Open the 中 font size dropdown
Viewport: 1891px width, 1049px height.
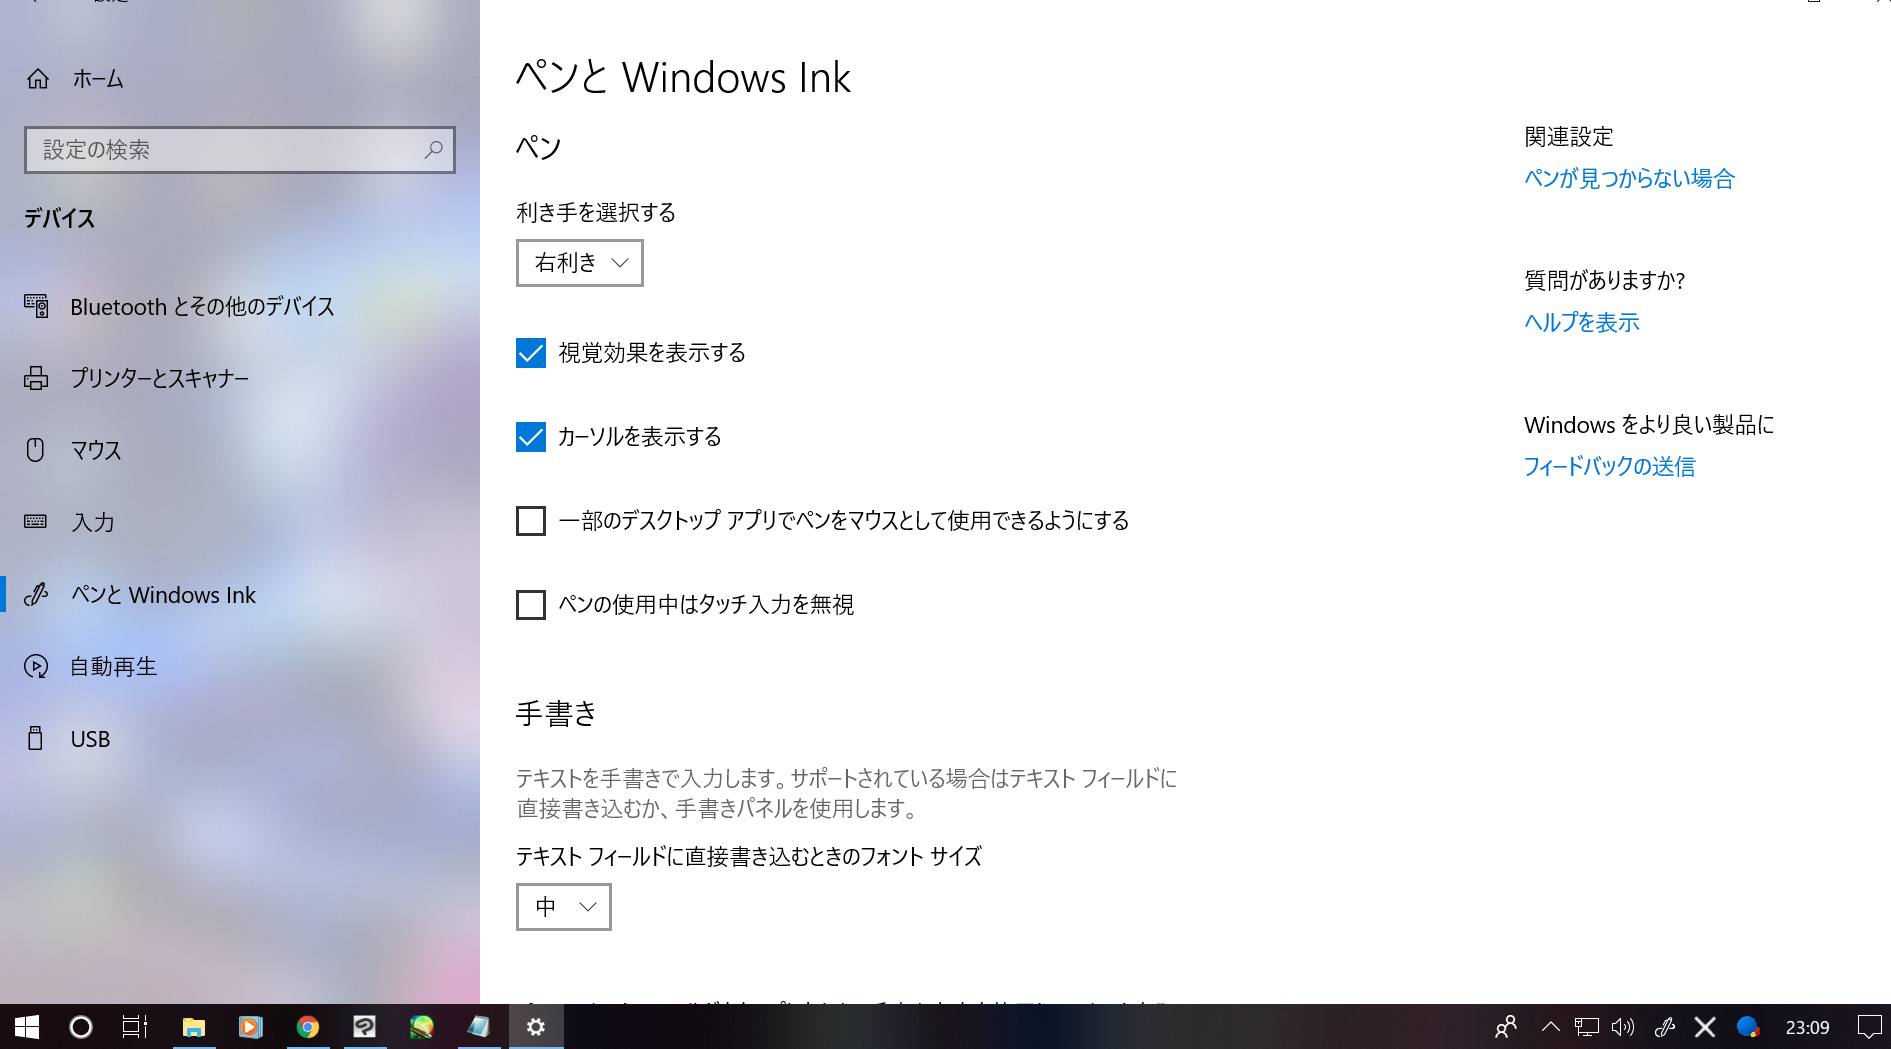click(x=564, y=907)
